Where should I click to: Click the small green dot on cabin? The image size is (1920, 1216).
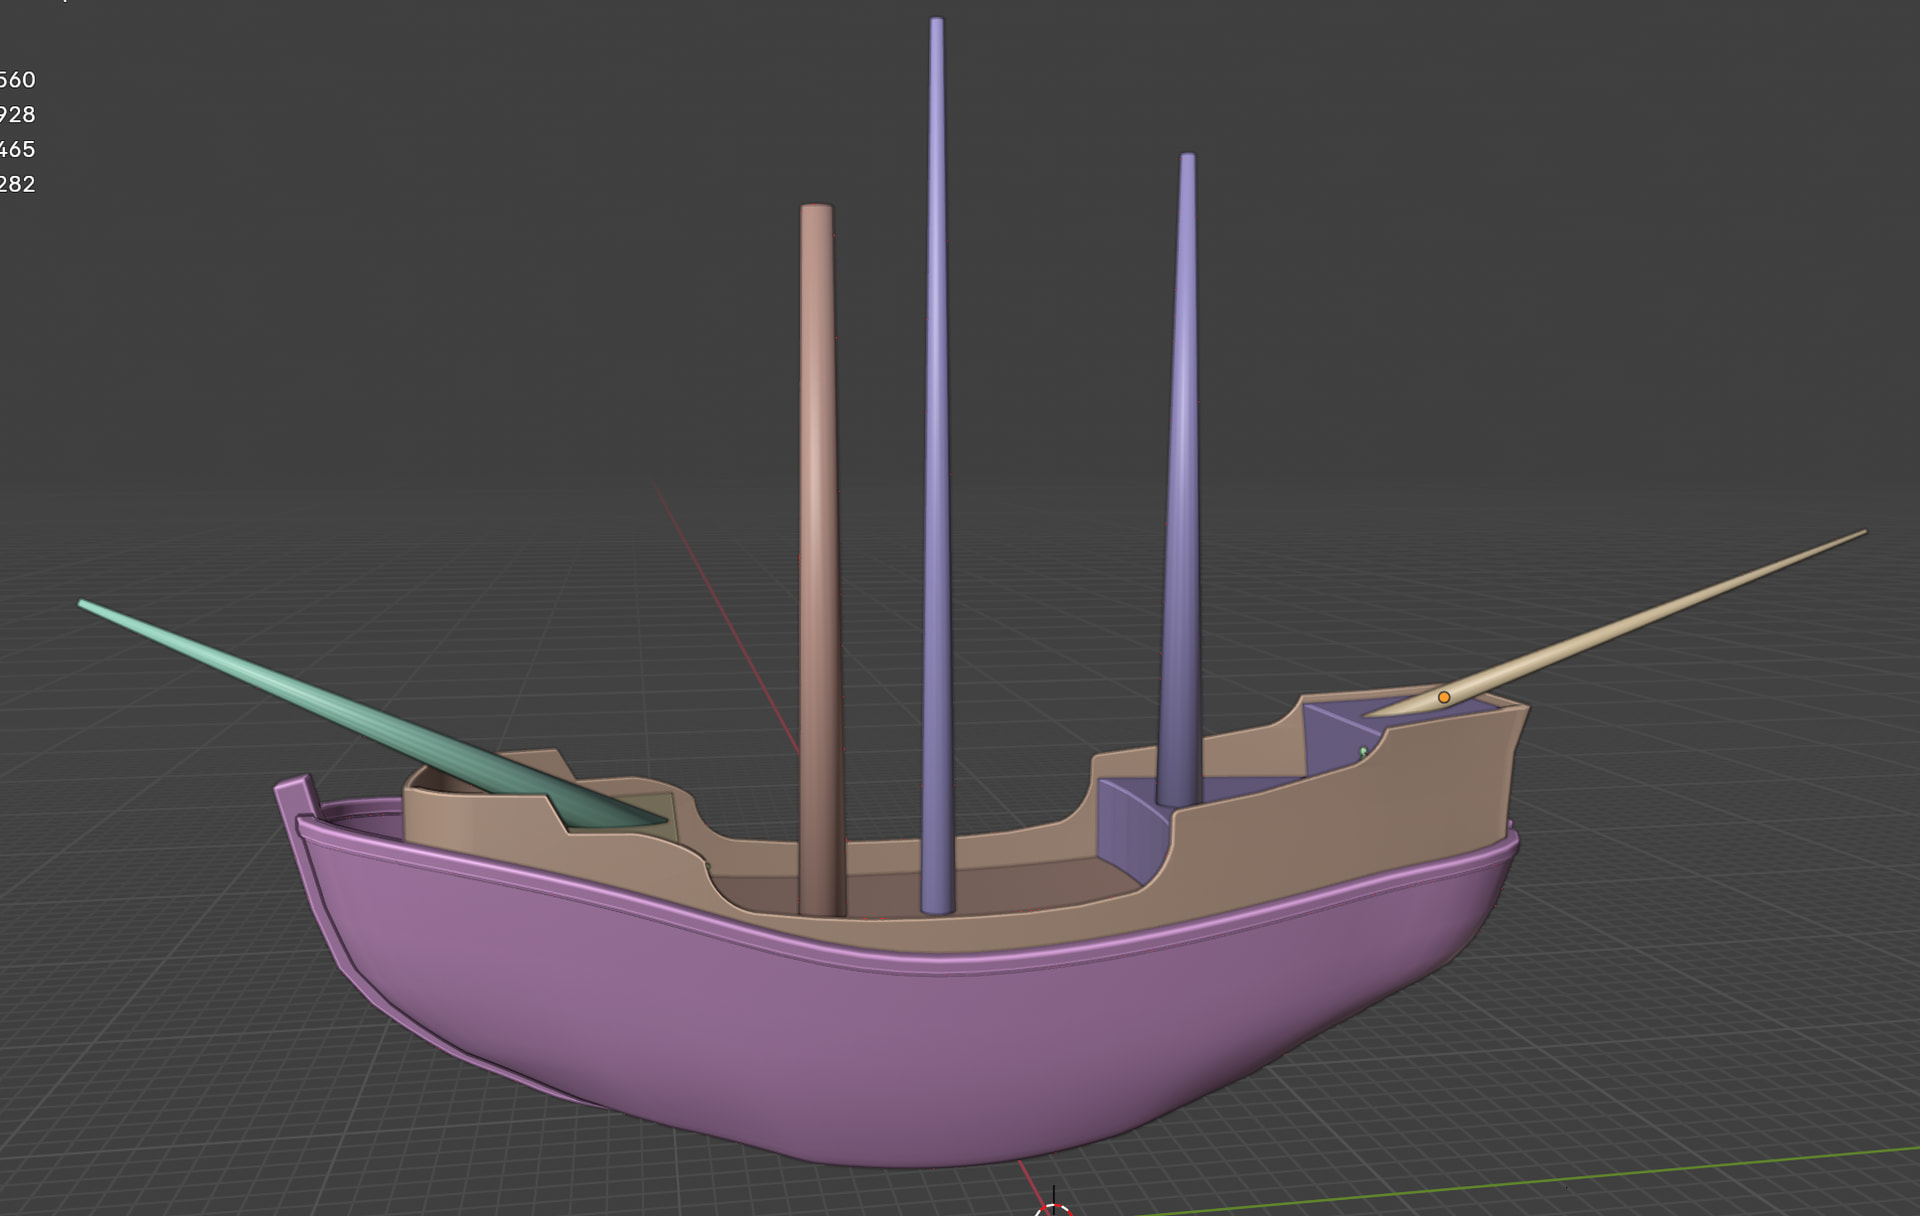[x=1363, y=751]
